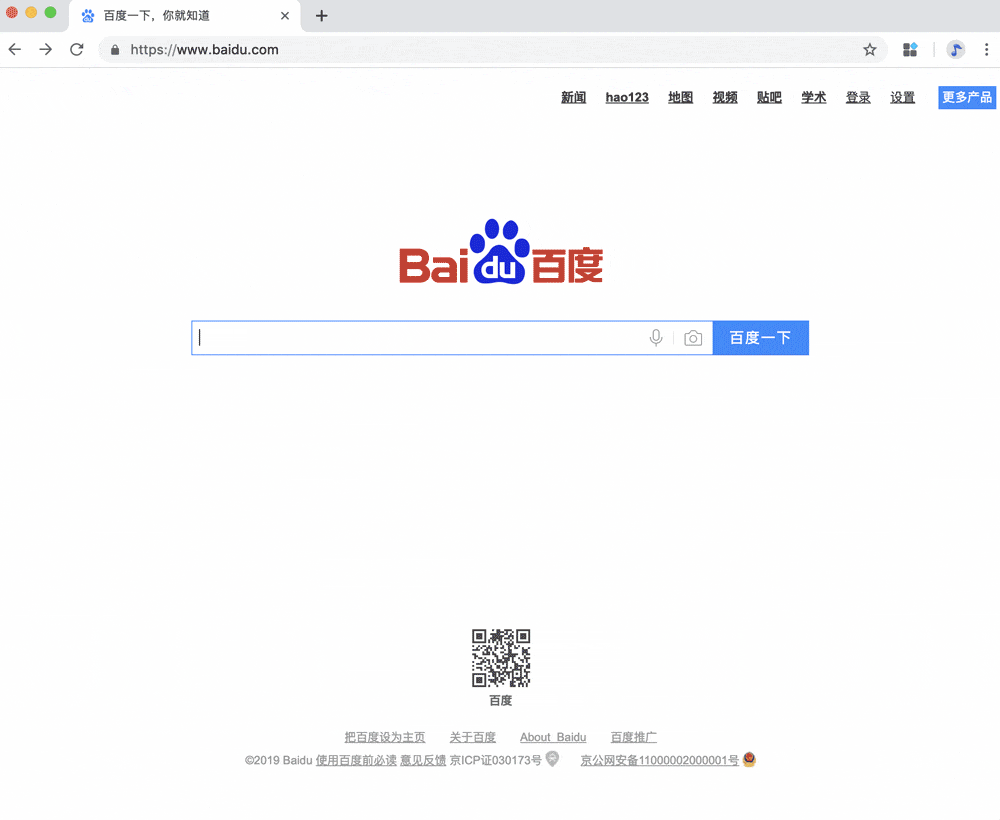Click the ICP shield badge icon
The image size is (1000, 820).
pos(552,759)
